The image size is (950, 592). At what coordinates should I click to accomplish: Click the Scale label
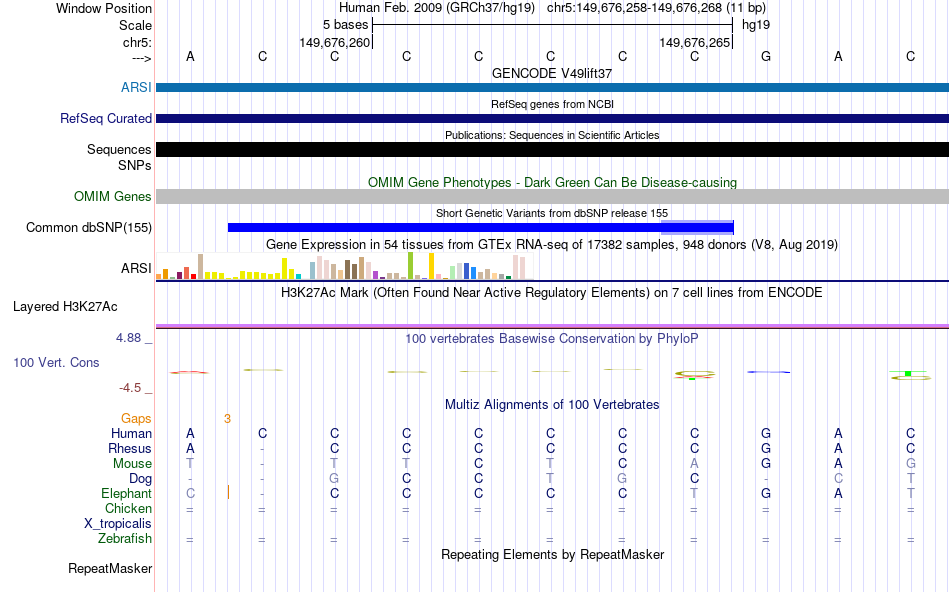[135, 25]
